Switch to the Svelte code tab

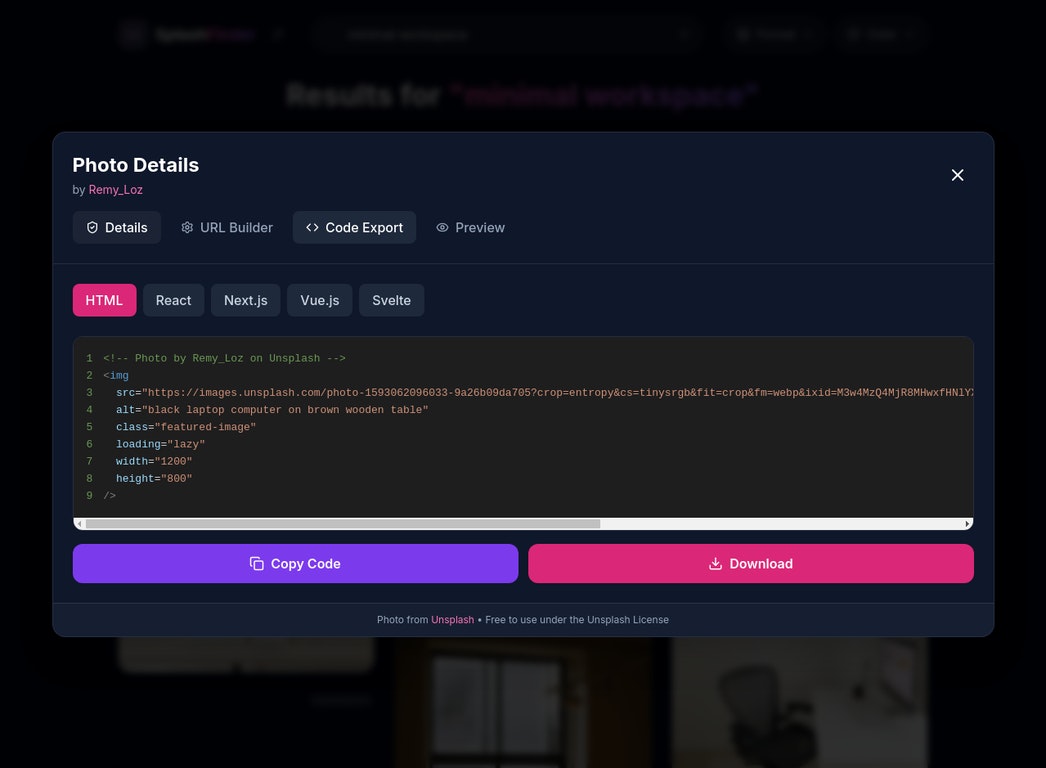tap(391, 300)
